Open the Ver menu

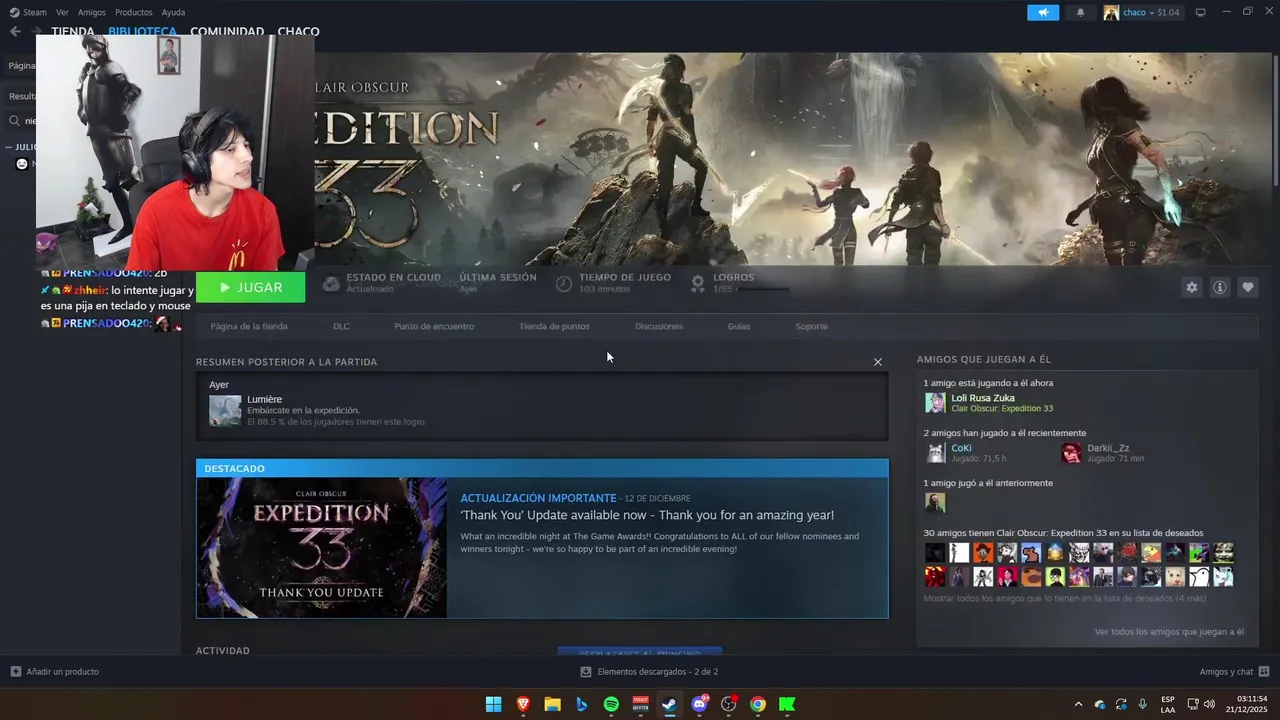(x=62, y=13)
